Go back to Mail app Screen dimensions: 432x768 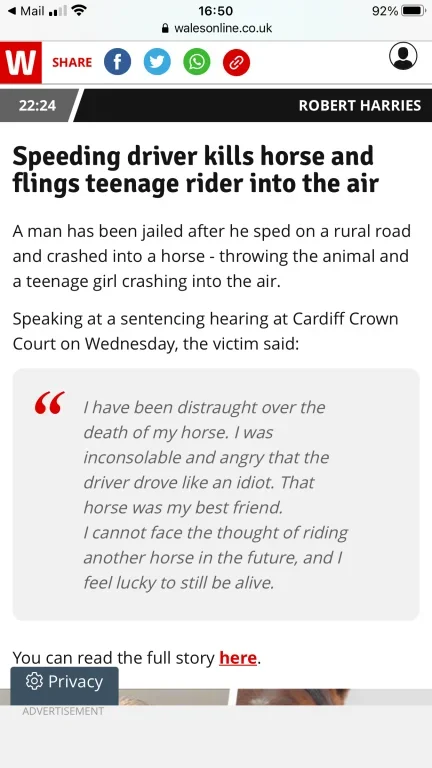tap(27, 11)
